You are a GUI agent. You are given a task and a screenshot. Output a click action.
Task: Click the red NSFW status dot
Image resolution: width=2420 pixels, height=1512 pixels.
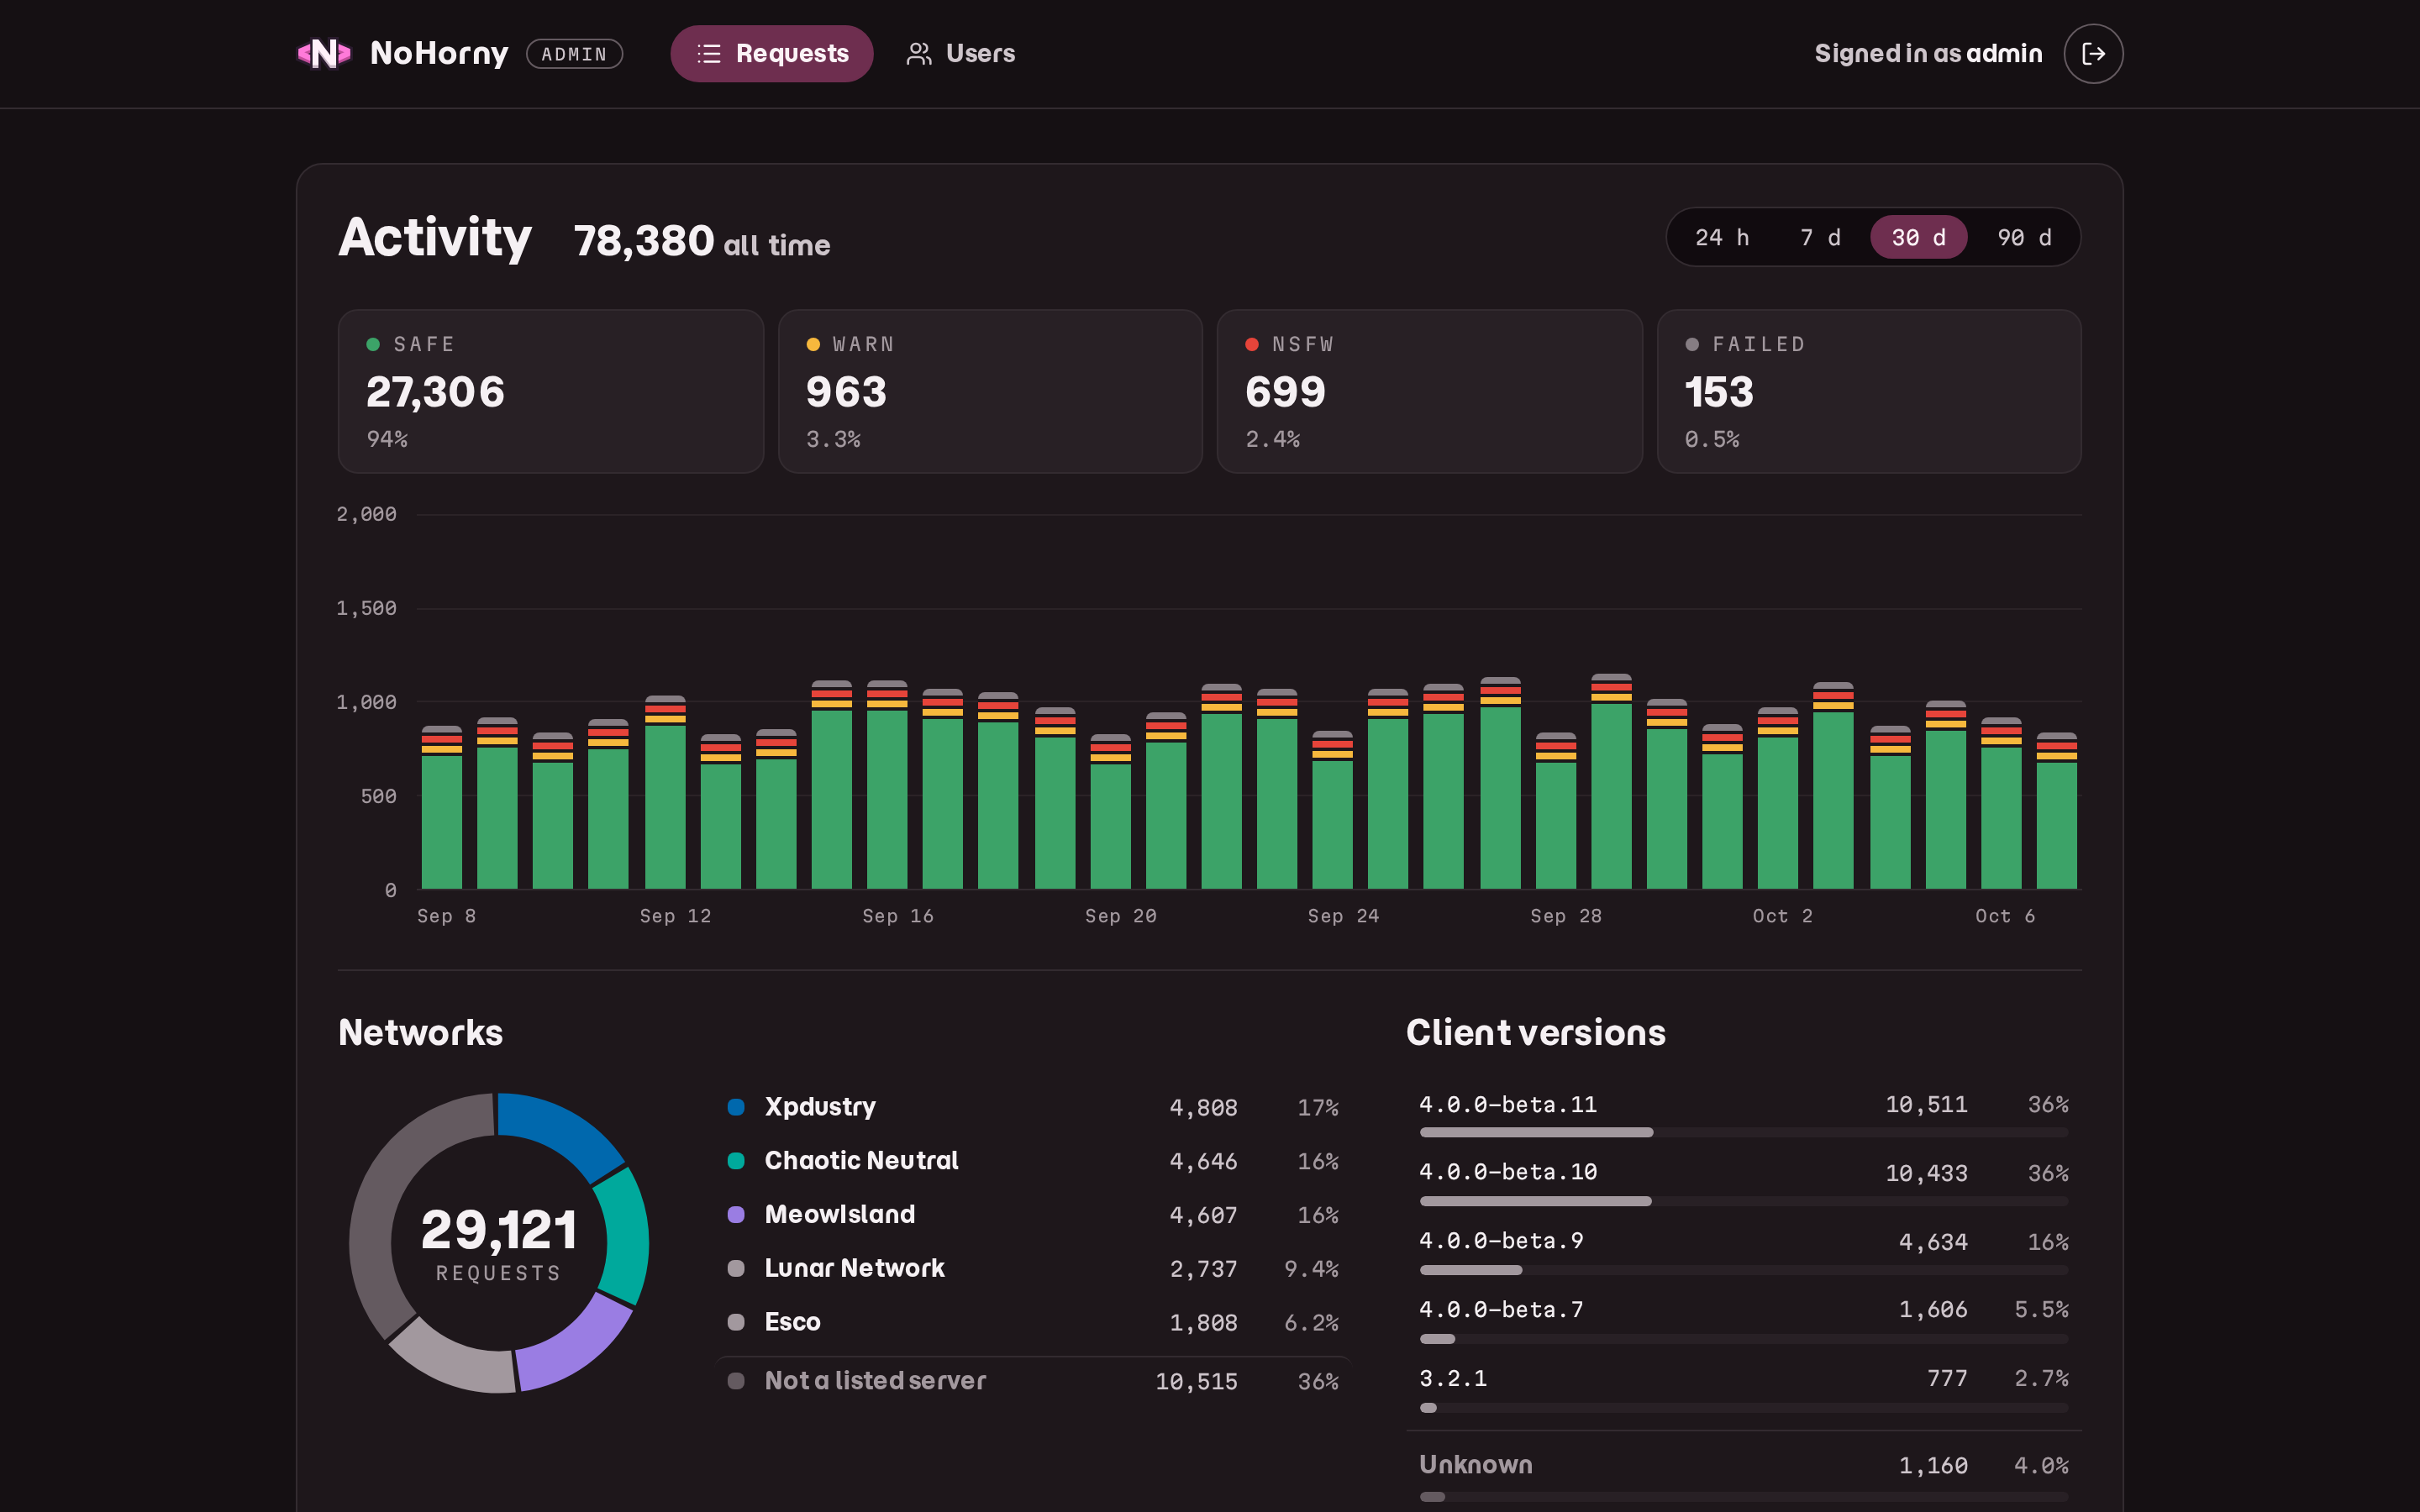pos(1252,344)
